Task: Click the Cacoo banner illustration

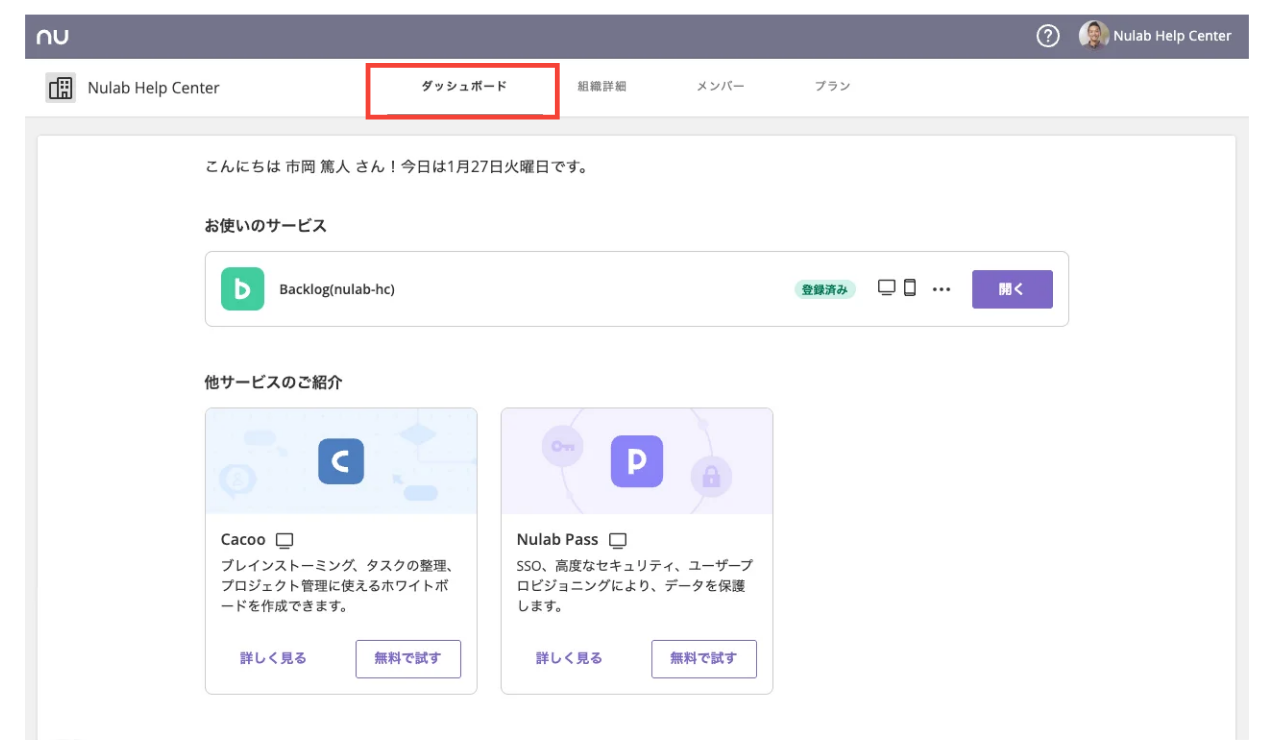Action: click(341, 461)
